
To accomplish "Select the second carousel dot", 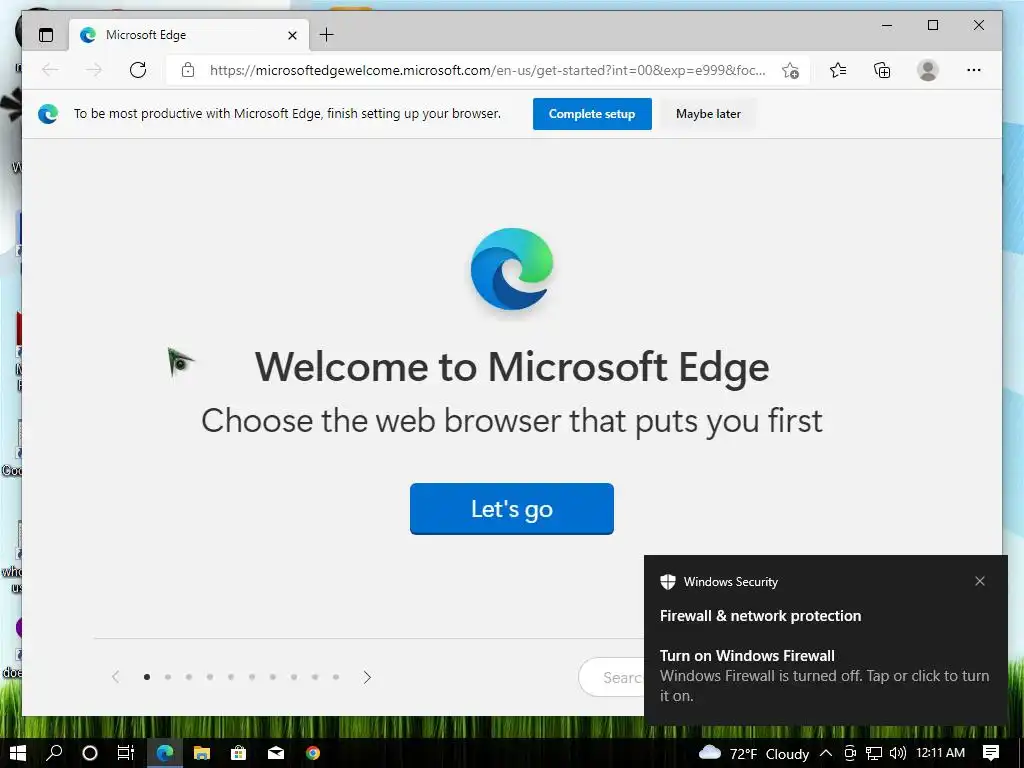I will coord(168,677).
